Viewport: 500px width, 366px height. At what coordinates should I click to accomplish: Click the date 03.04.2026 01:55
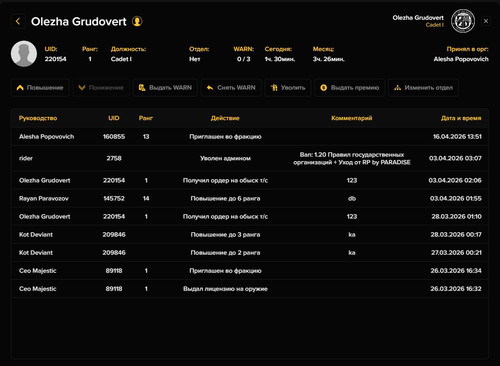pos(456,198)
